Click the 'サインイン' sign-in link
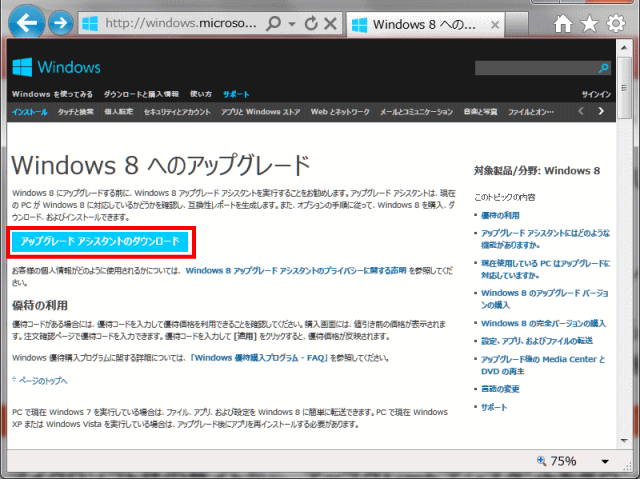Screen dimensions: 640x480 pos(596,95)
